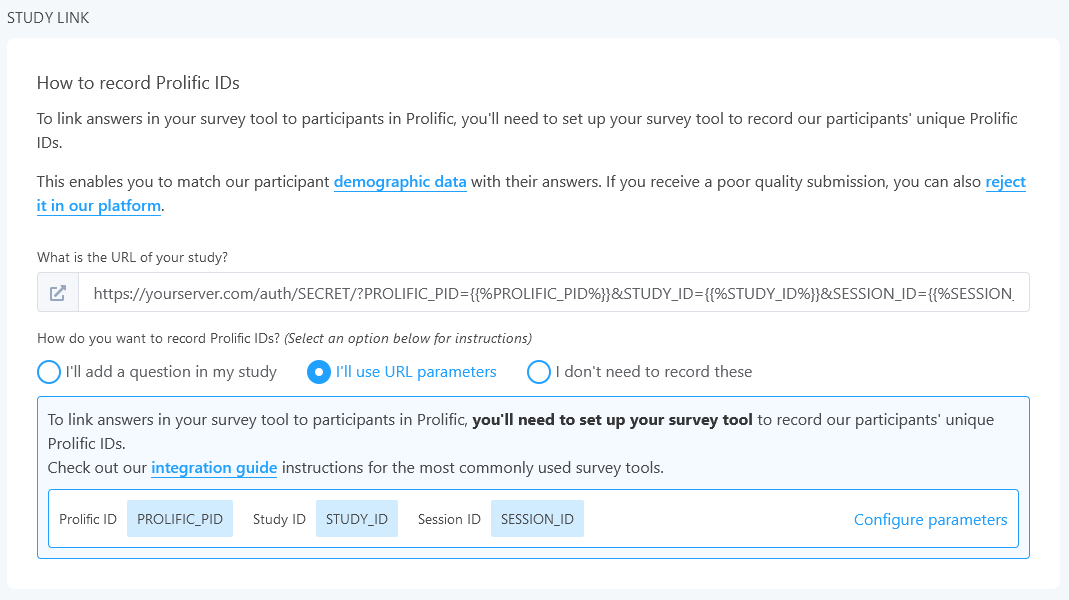Select "I don't need to record these"

539,371
